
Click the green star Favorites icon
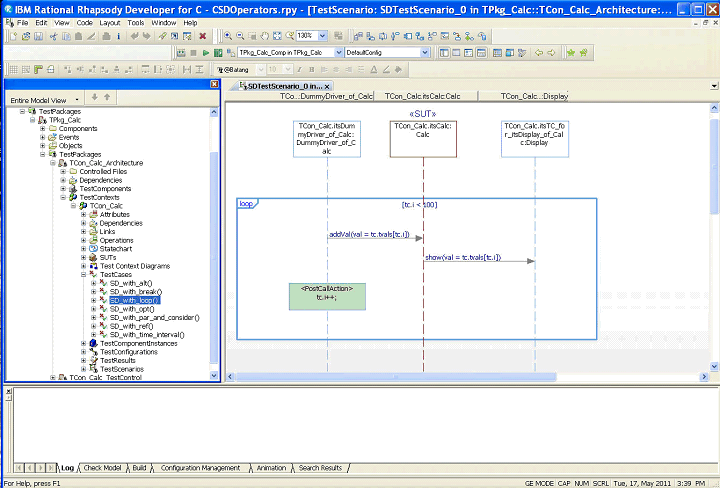(571, 53)
